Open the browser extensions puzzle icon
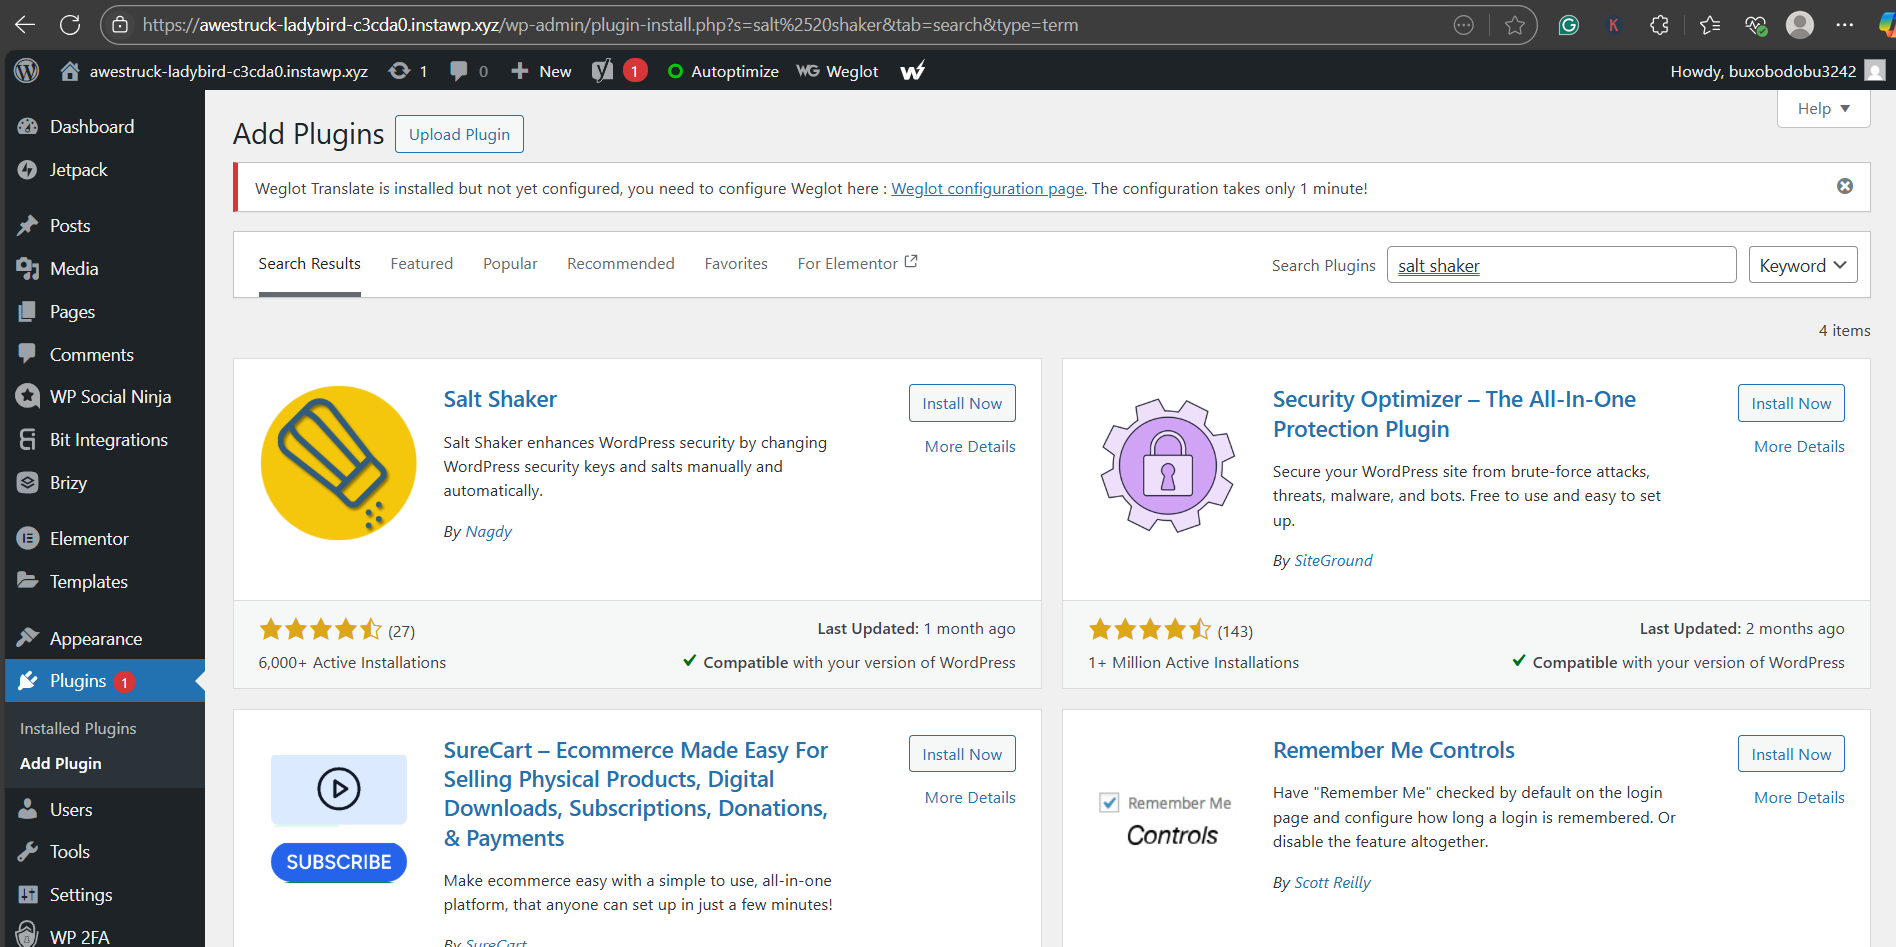Viewport: 1896px width, 947px height. click(1659, 25)
